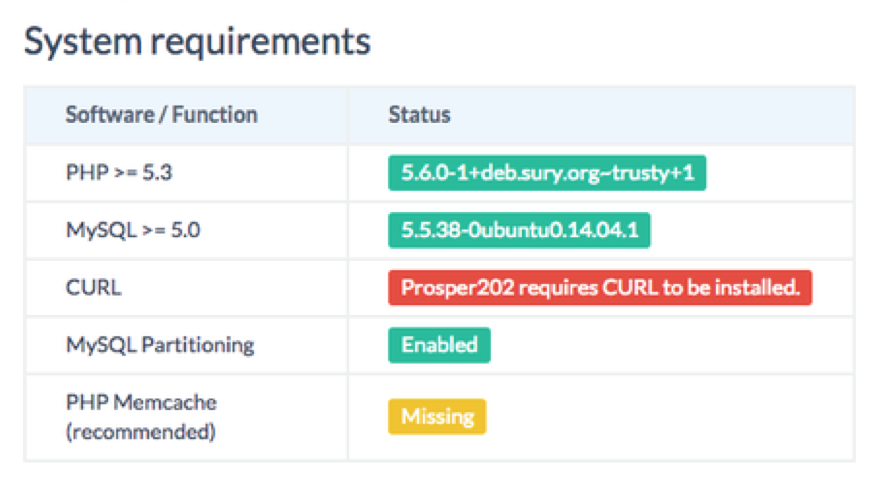This screenshot has height=502, width=886.
Task: Select the Software / Function column header
Action: [161, 115]
